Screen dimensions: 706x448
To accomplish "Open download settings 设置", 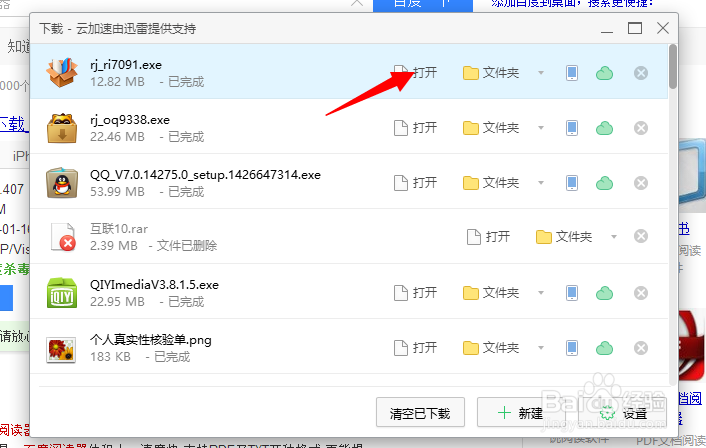I will tap(625, 413).
